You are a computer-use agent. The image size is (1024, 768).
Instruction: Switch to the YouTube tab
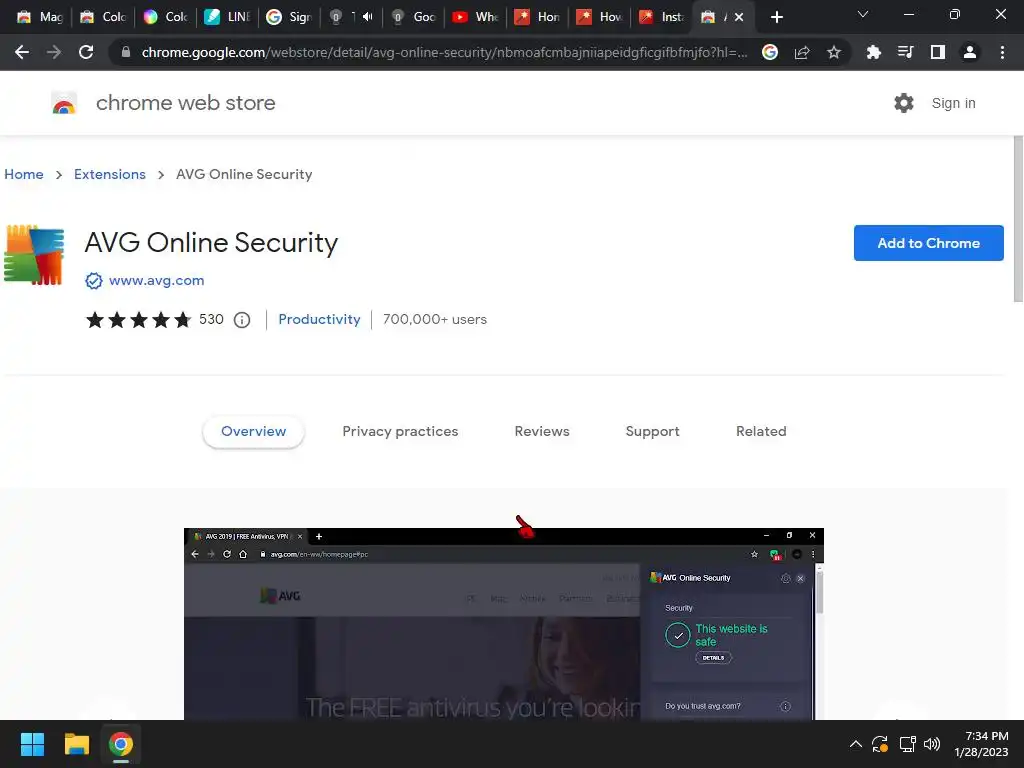click(475, 17)
